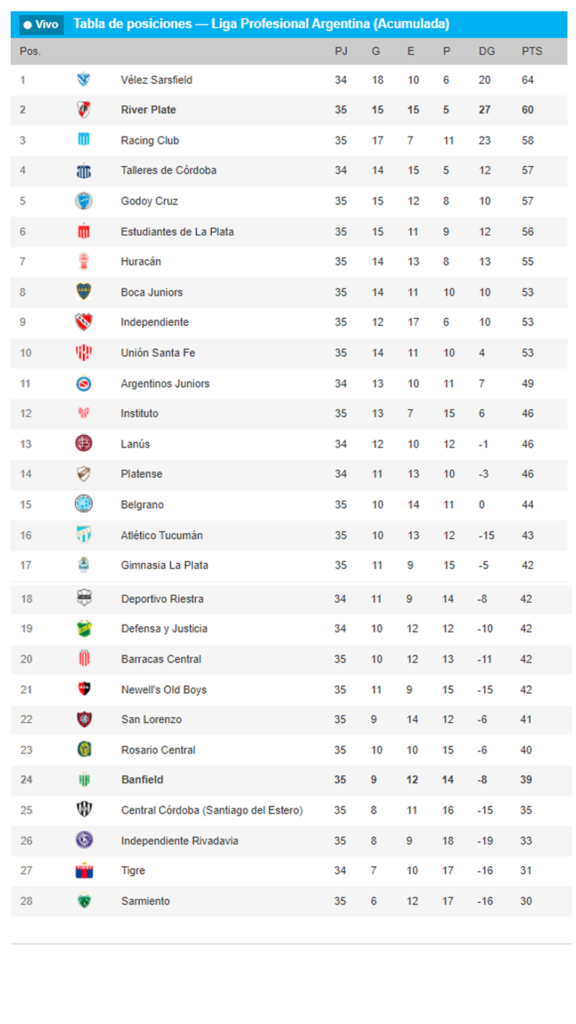Click the Independiente red crest
Viewport: 576px width, 1024px height.
84,322
